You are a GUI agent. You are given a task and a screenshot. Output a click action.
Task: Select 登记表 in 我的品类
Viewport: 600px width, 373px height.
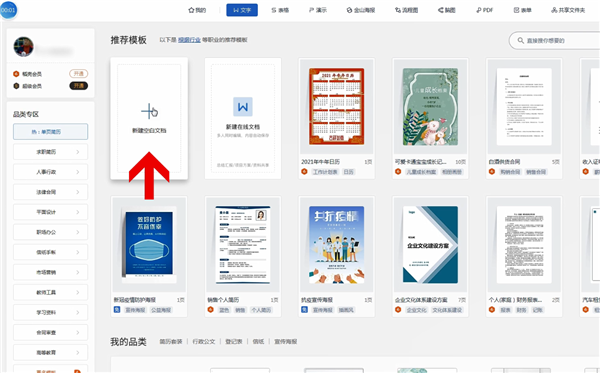pyautogui.click(x=233, y=341)
